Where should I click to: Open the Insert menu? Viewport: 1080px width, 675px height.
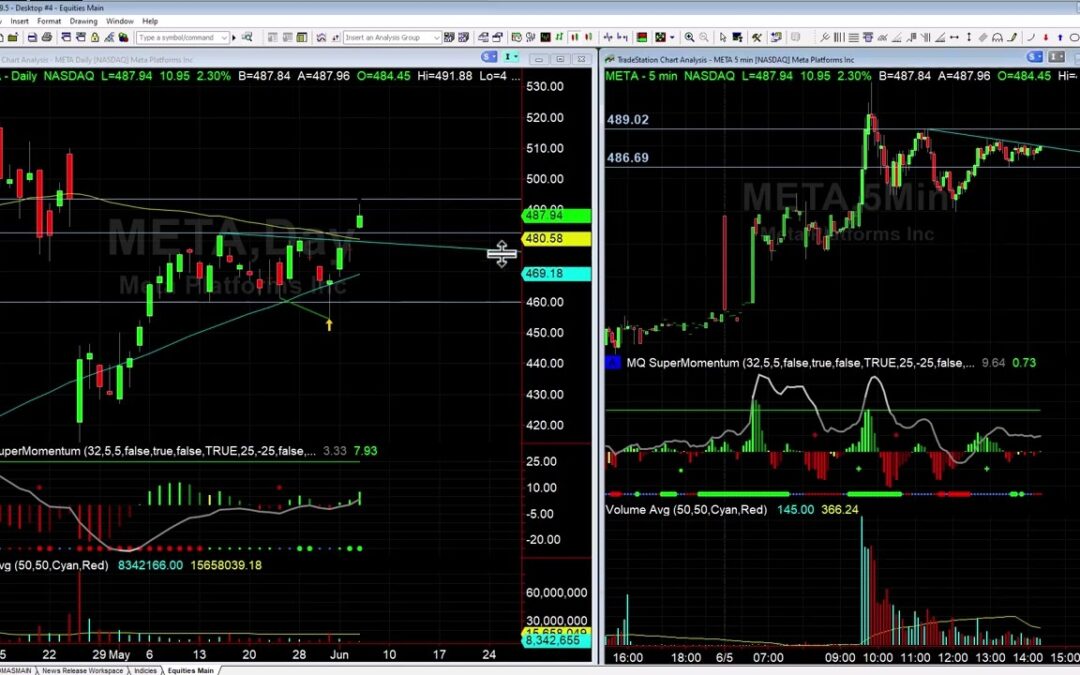point(19,21)
